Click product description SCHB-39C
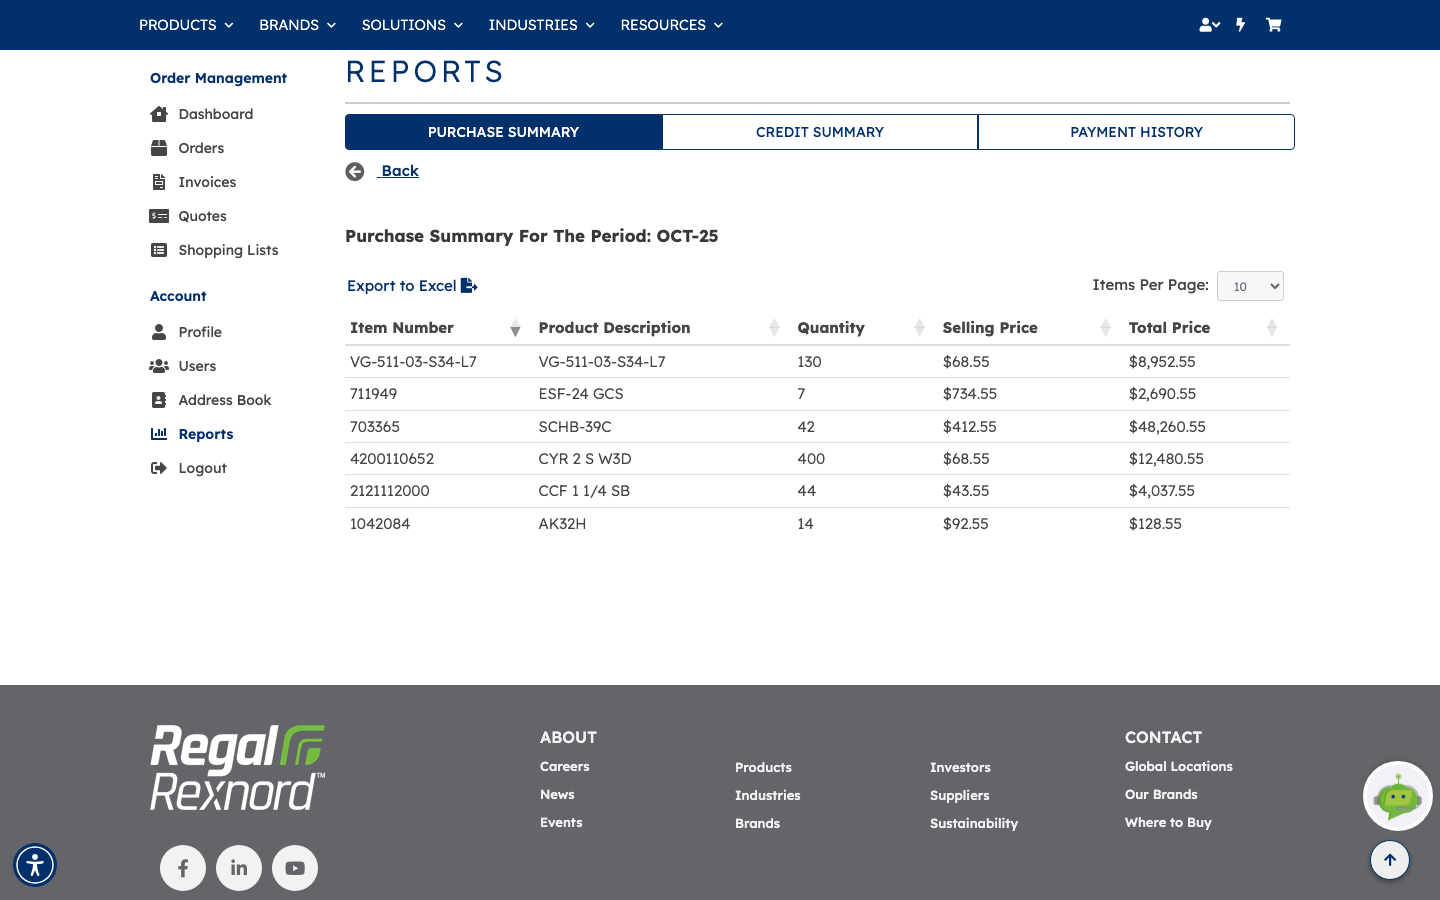1440x900 pixels. [x=575, y=427]
